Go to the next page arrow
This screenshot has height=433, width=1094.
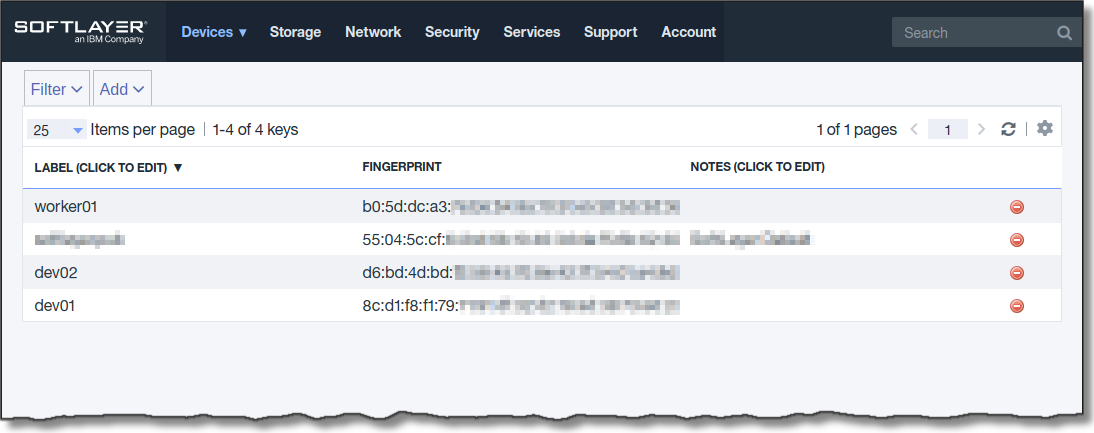(981, 129)
